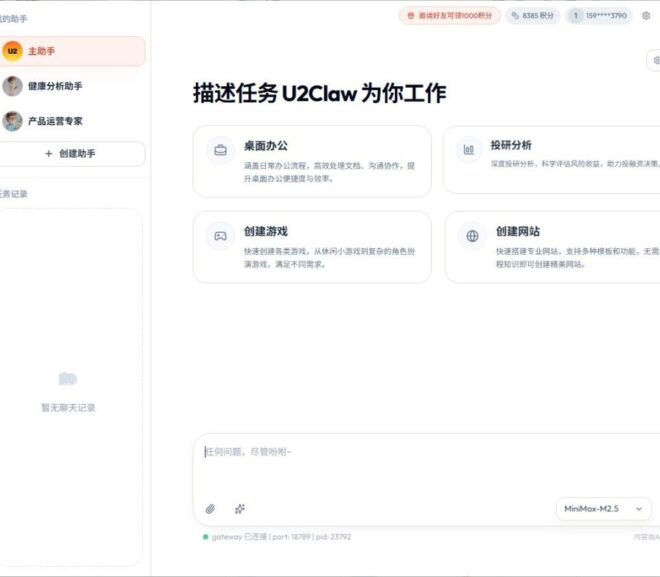The image size is (660, 577).
Task: Open the 产品运营专家 assistant
Action: pos(72,121)
